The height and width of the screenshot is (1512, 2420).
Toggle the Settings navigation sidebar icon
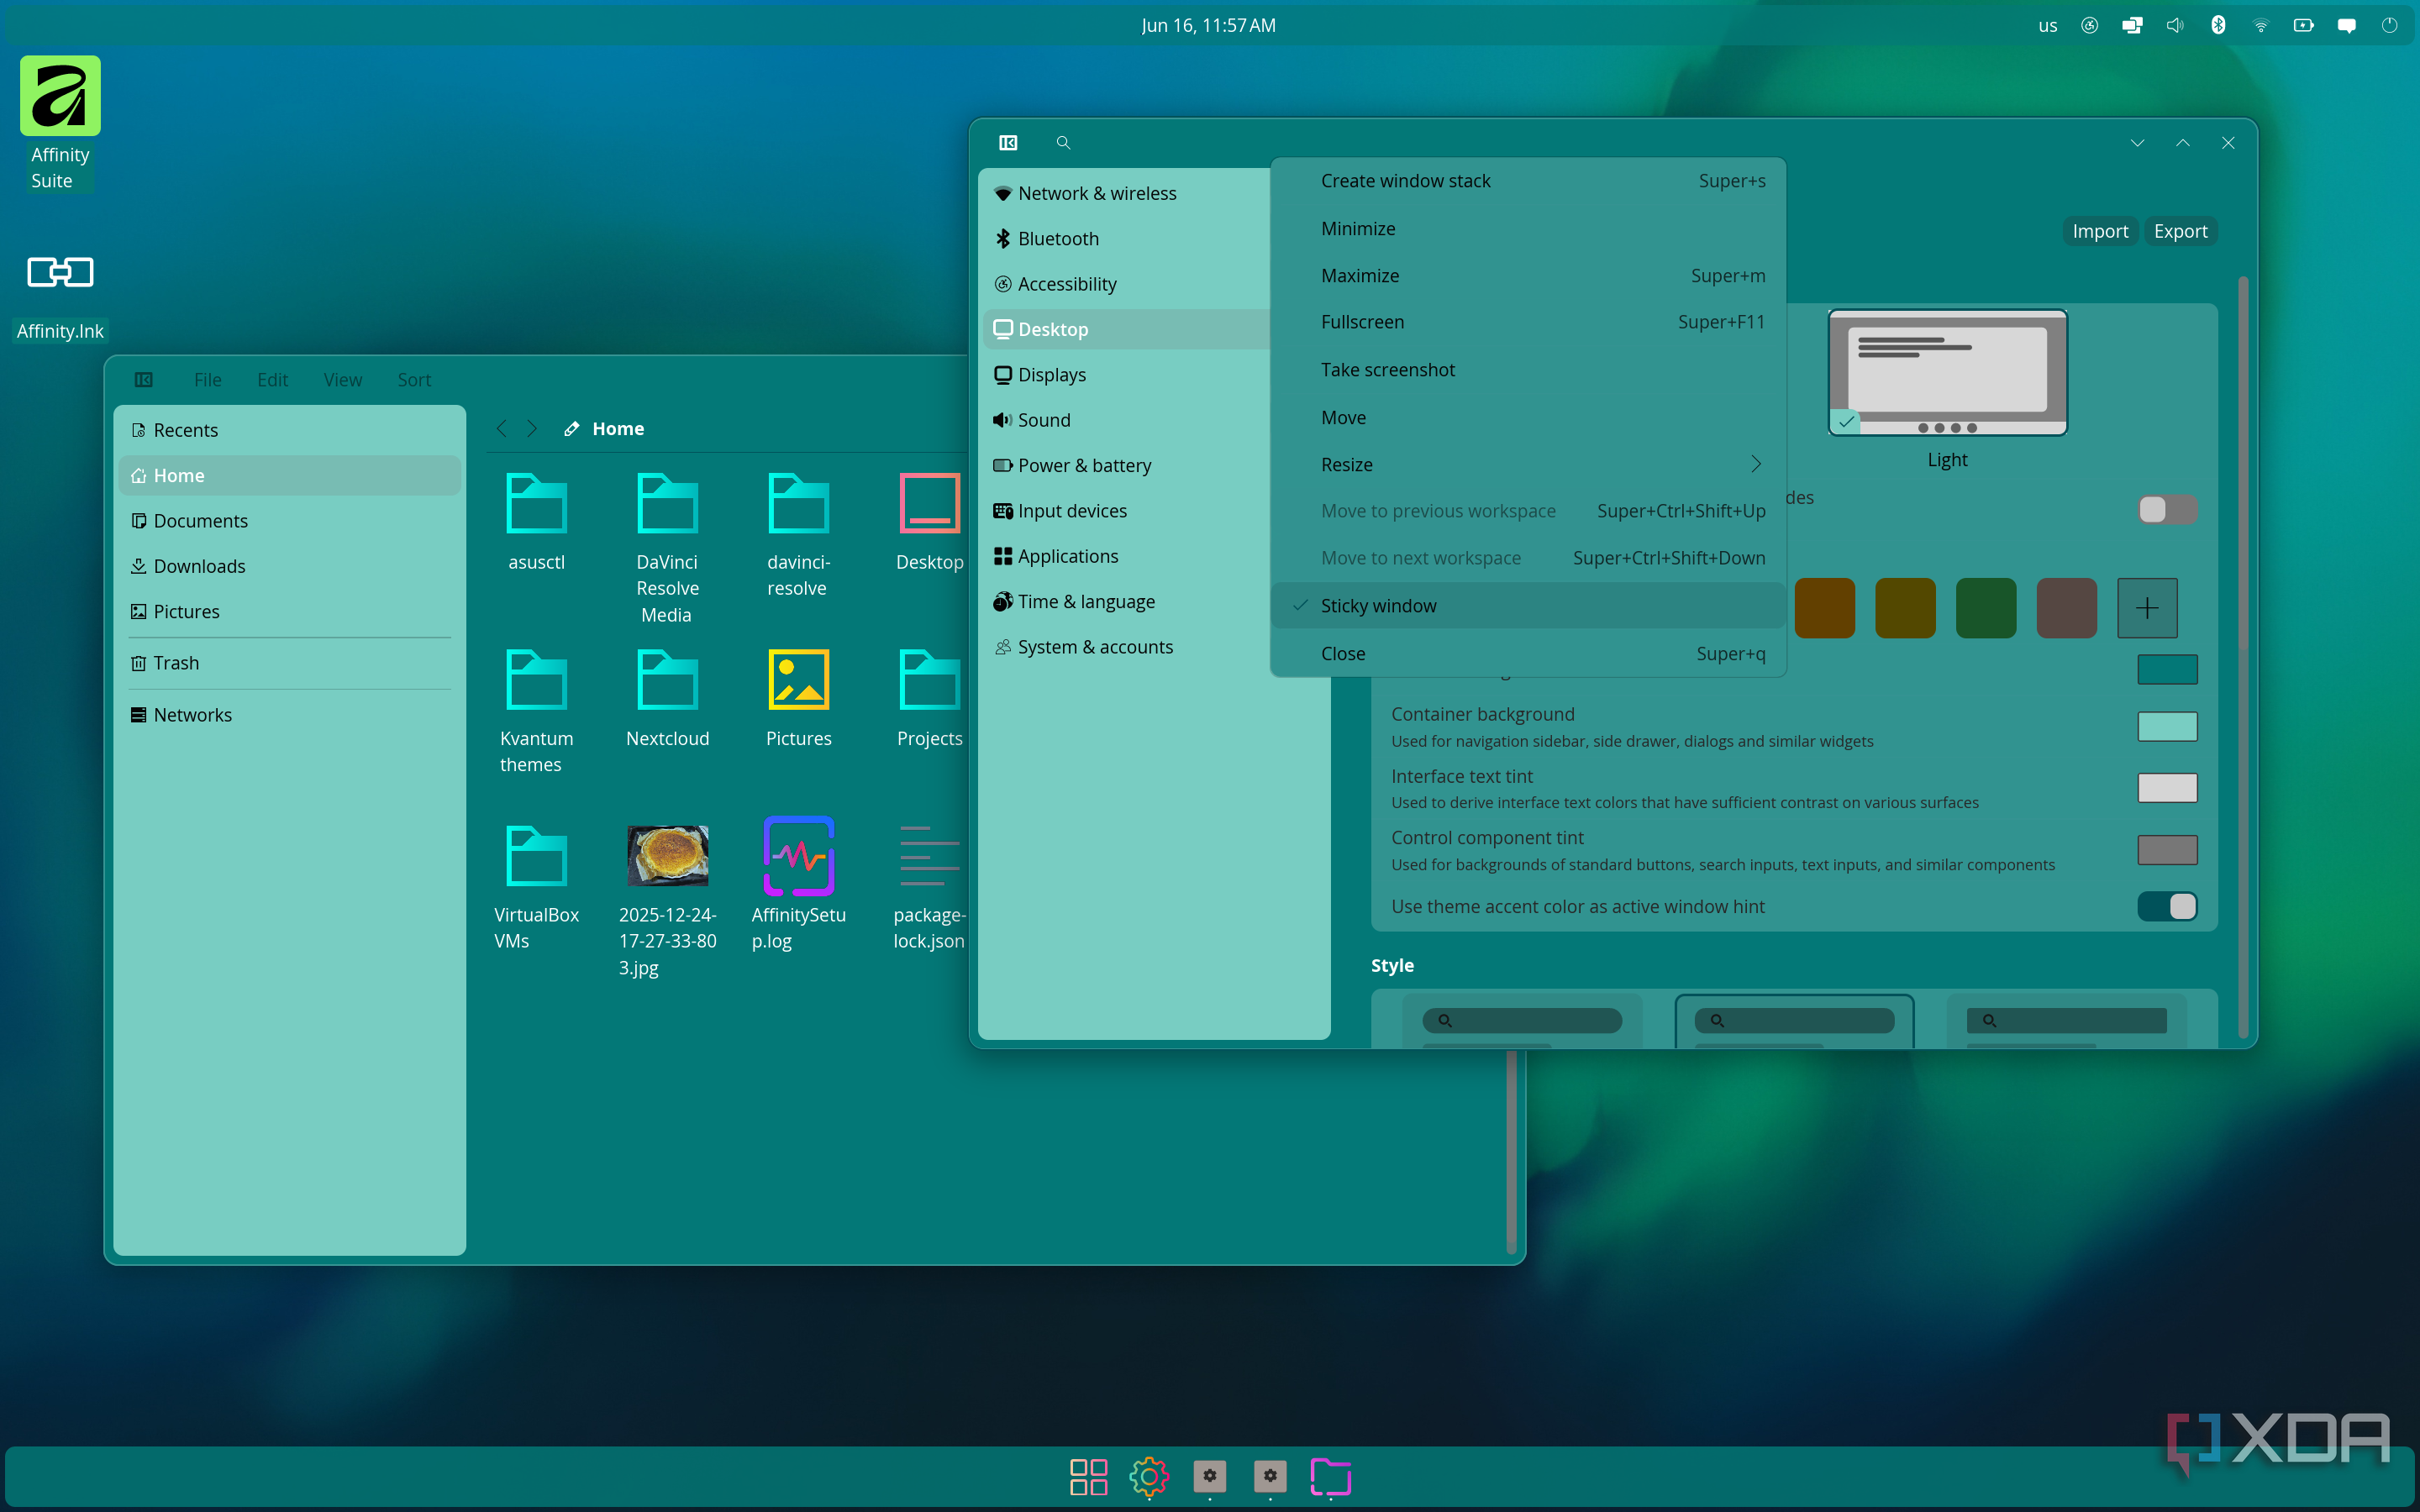pos(1008,143)
